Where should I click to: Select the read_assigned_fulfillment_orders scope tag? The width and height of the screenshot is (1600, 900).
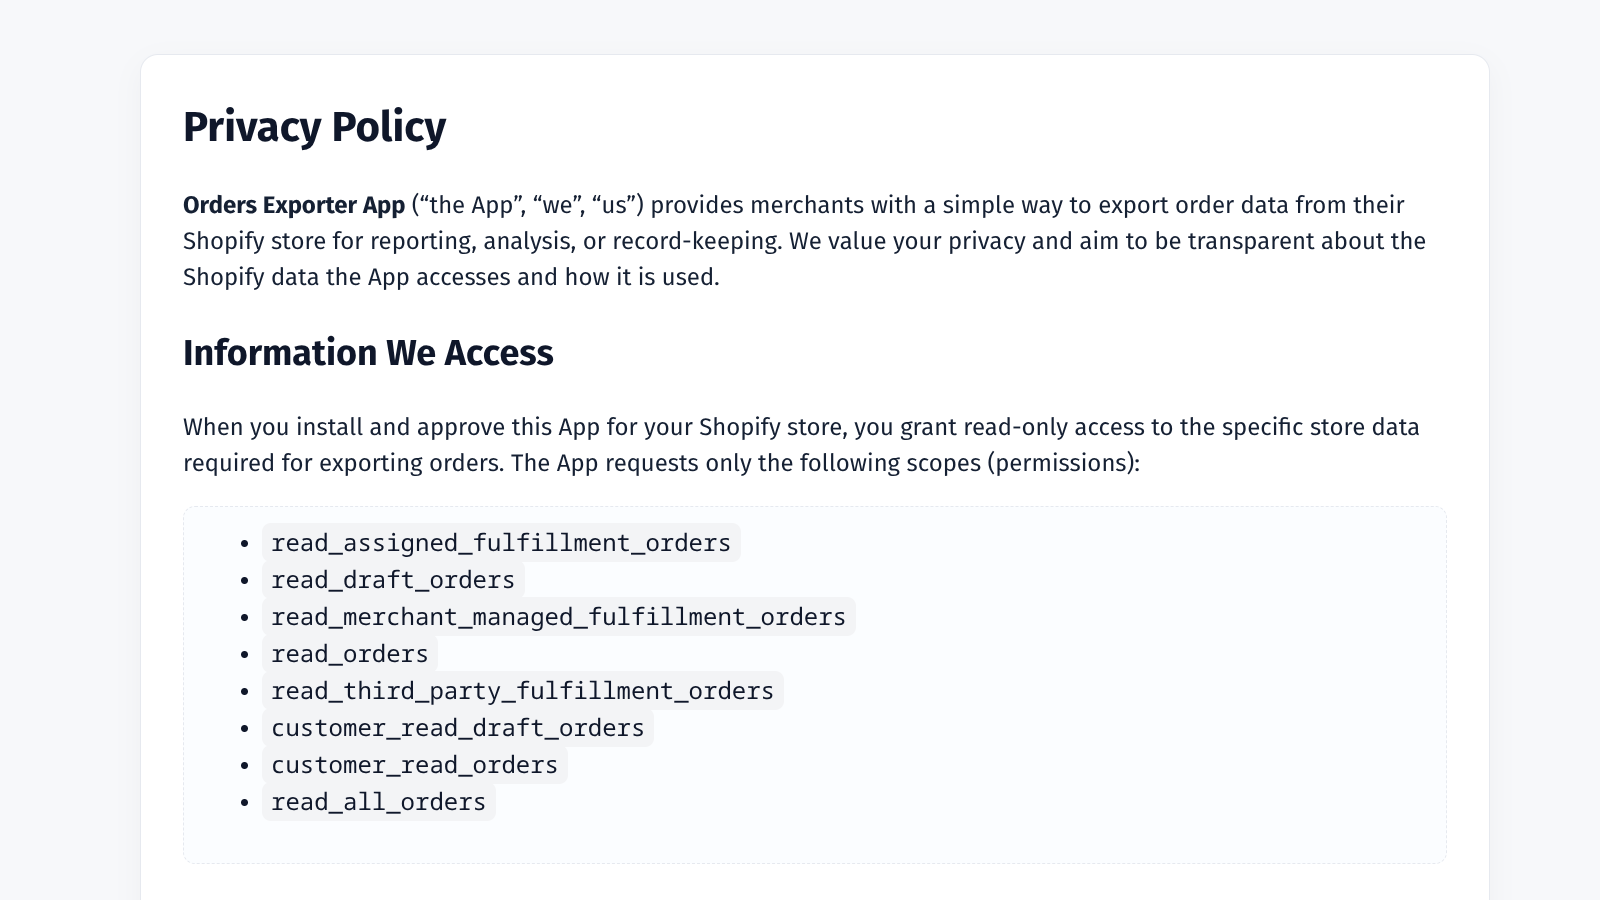coord(501,543)
